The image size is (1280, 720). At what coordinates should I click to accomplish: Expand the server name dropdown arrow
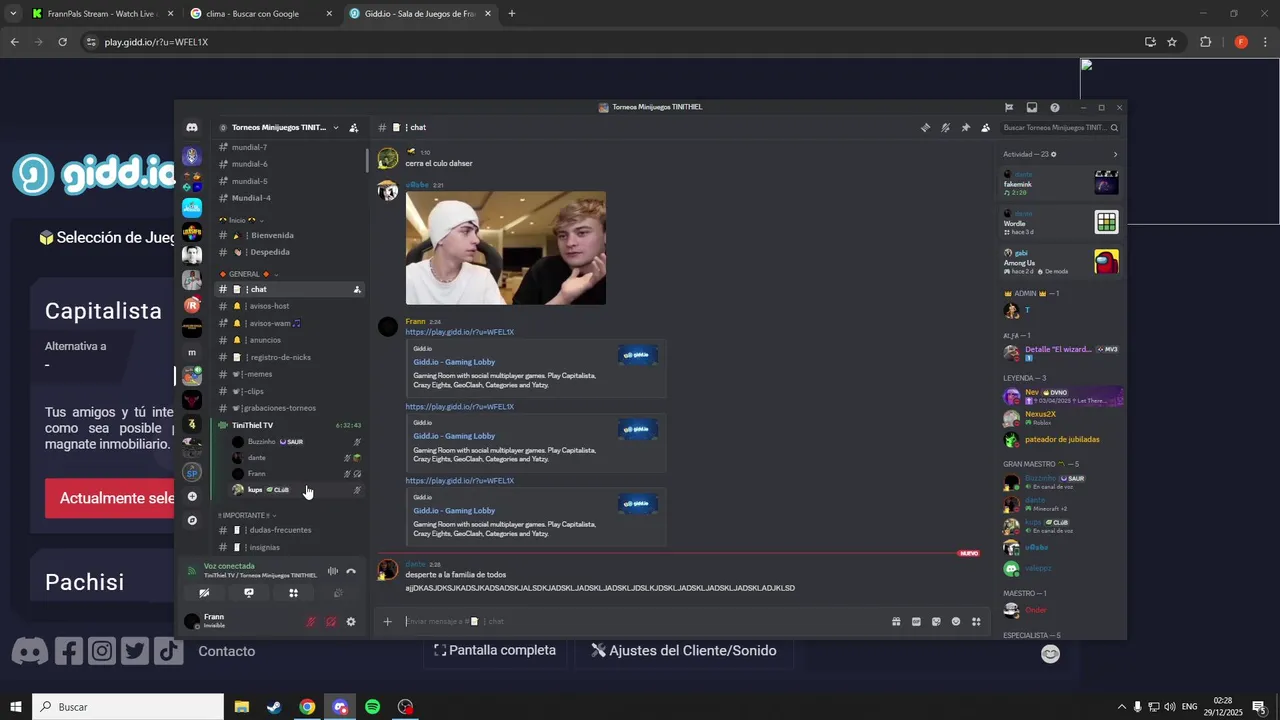pyautogui.click(x=336, y=128)
